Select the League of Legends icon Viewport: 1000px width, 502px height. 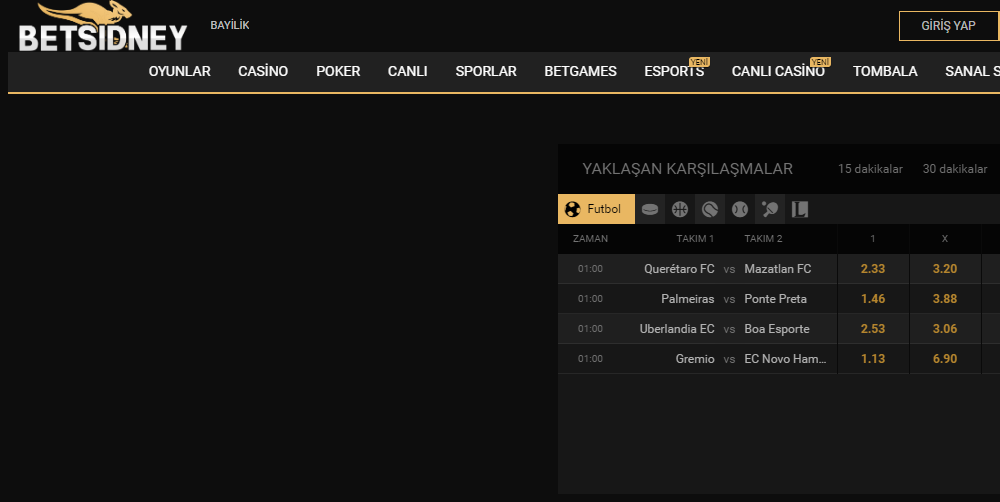[800, 209]
